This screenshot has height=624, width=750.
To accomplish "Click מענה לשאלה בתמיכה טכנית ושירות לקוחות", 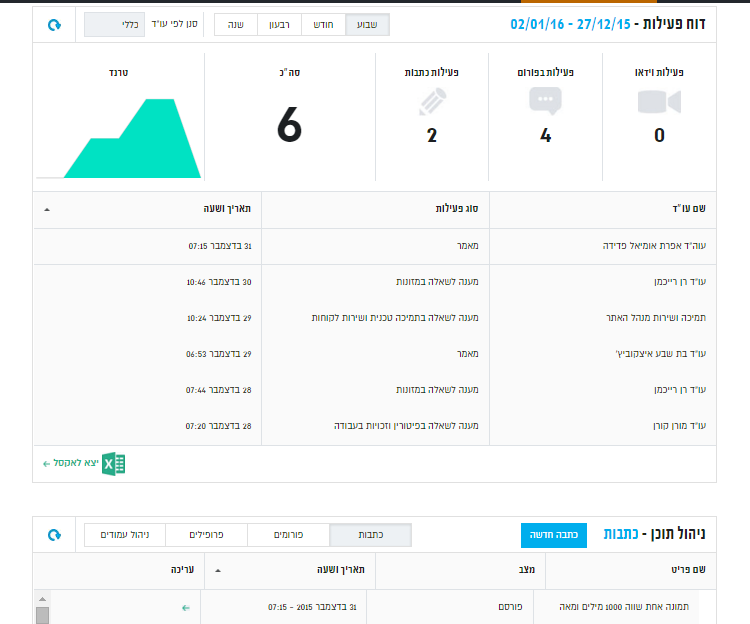I will (x=395, y=317).
